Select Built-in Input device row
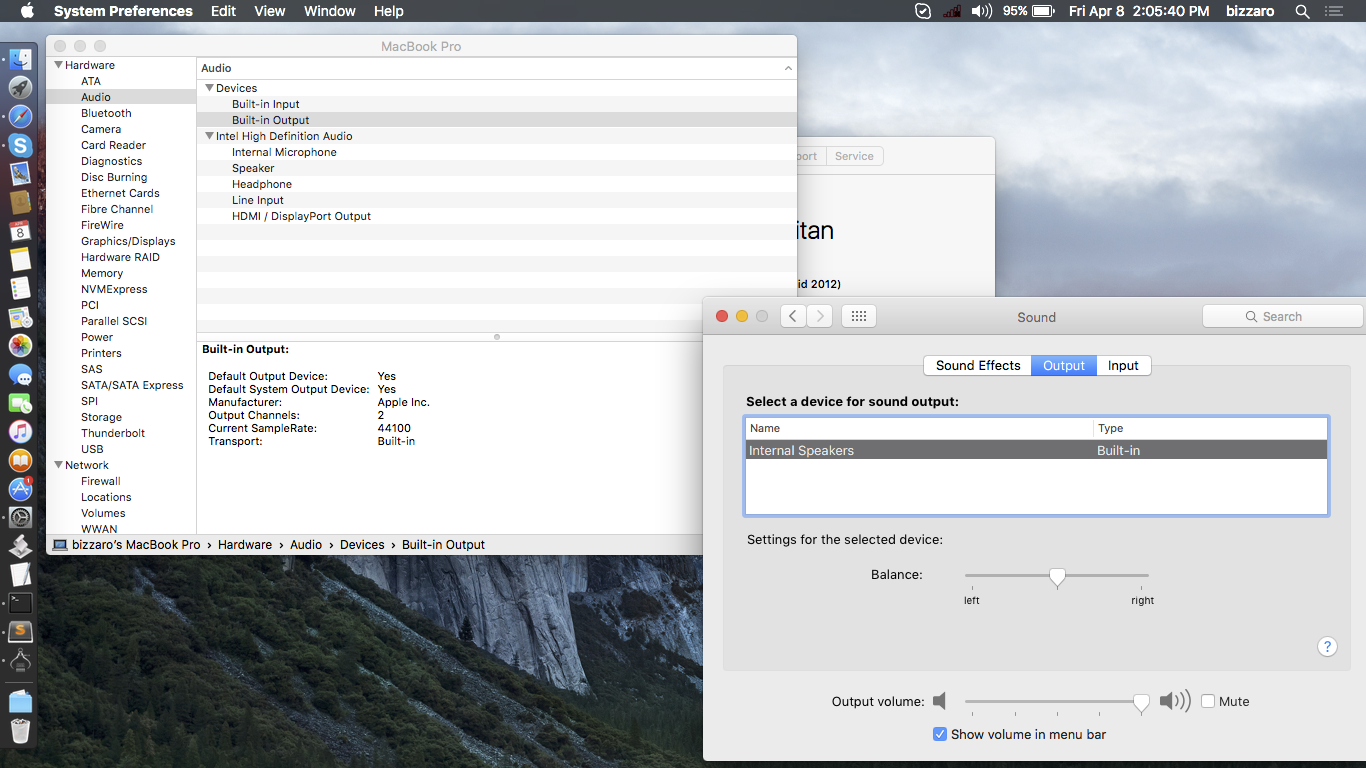Viewport: 1366px width, 768px height. [497, 104]
